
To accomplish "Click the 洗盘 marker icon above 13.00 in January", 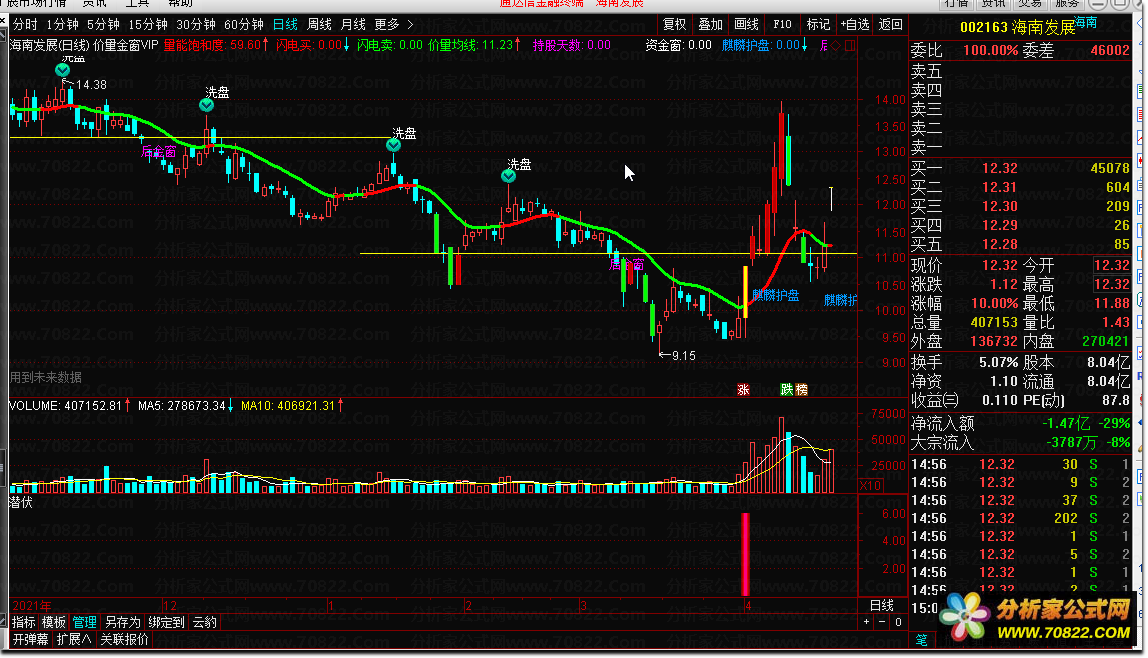I will (x=393, y=145).
